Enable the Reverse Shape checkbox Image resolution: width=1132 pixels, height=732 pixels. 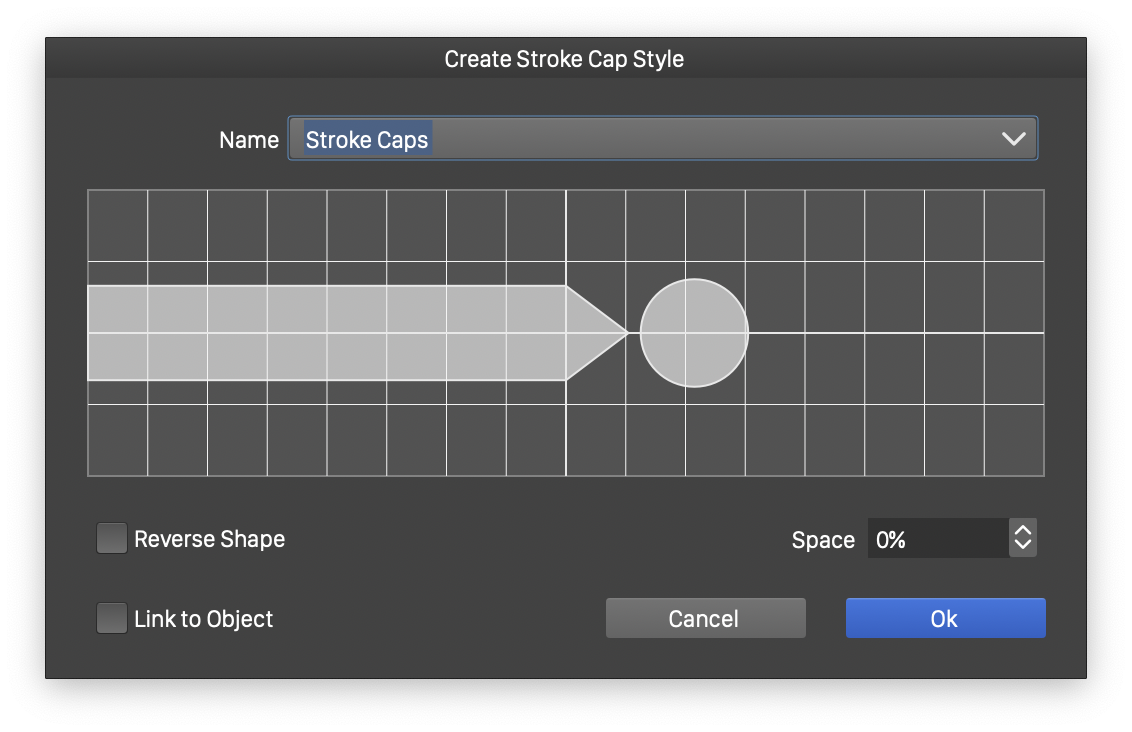(111, 539)
